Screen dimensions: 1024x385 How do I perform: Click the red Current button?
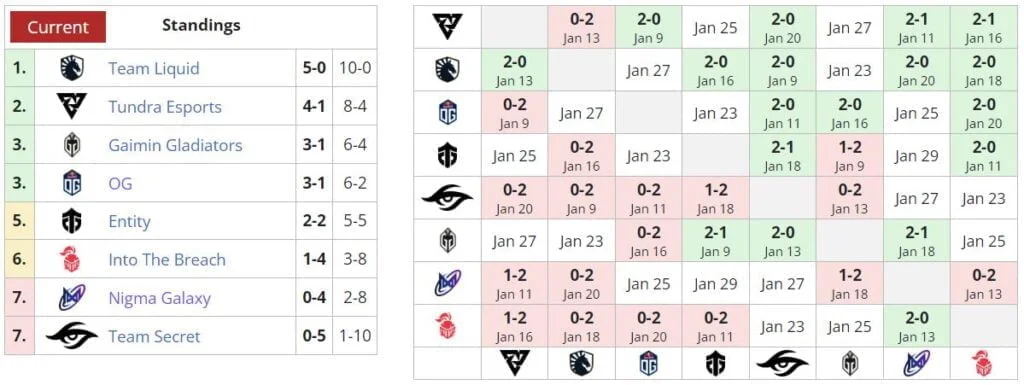pos(57,27)
